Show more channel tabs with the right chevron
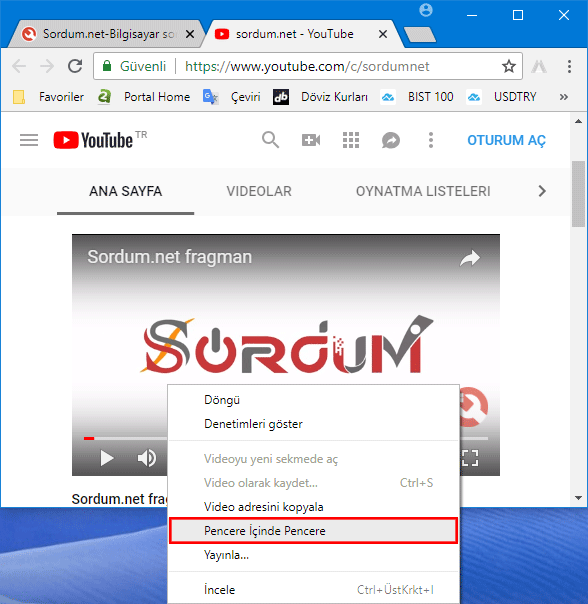Image resolution: width=588 pixels, height=604 pixels. [542, 191]
